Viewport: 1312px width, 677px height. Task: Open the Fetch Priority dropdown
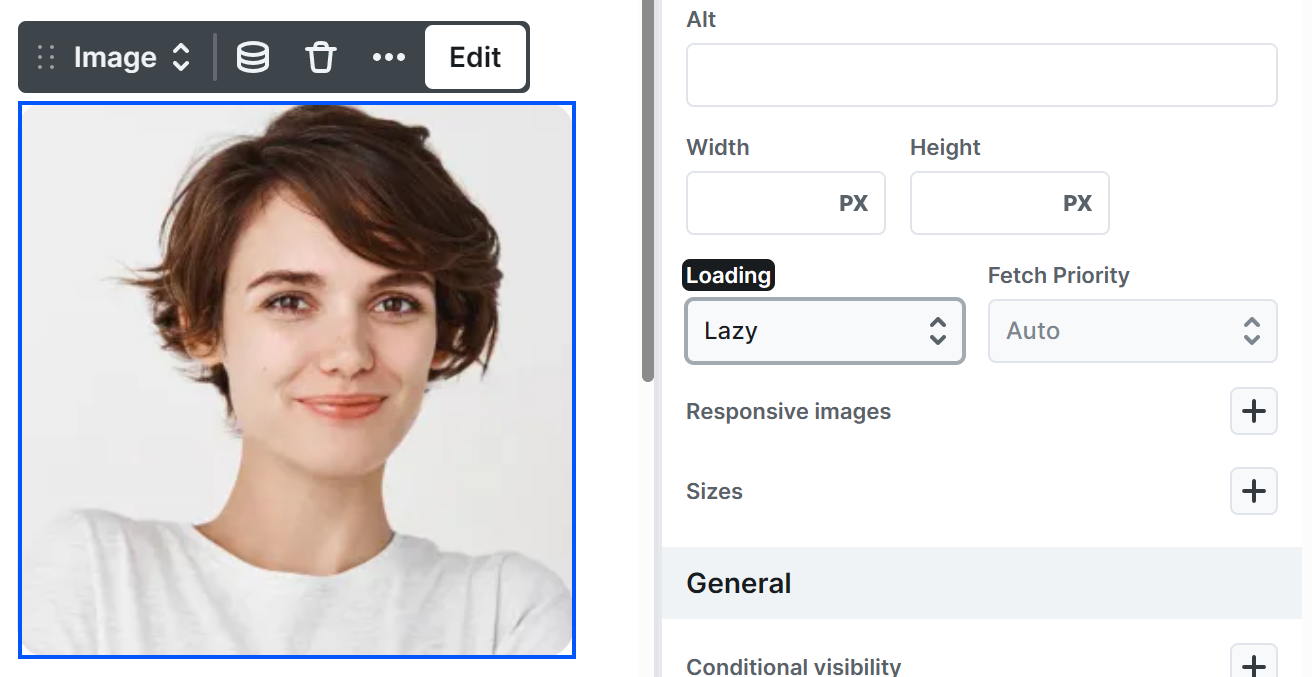point(1132,331)
